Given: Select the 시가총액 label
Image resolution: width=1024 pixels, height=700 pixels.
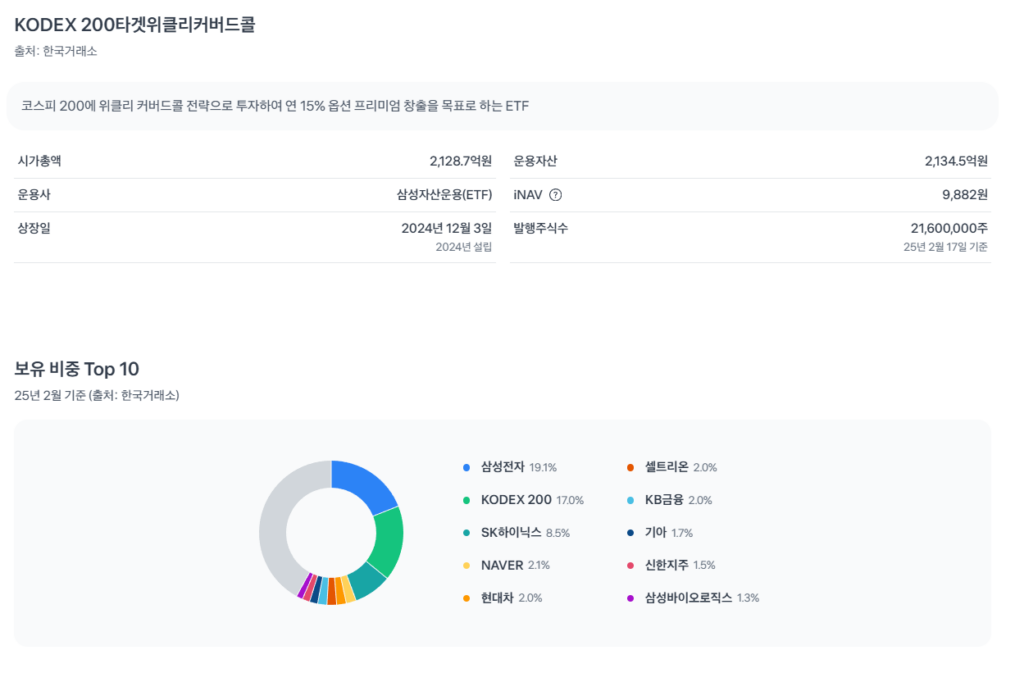Looking at the screenshot, I should (x=39, y=161).
